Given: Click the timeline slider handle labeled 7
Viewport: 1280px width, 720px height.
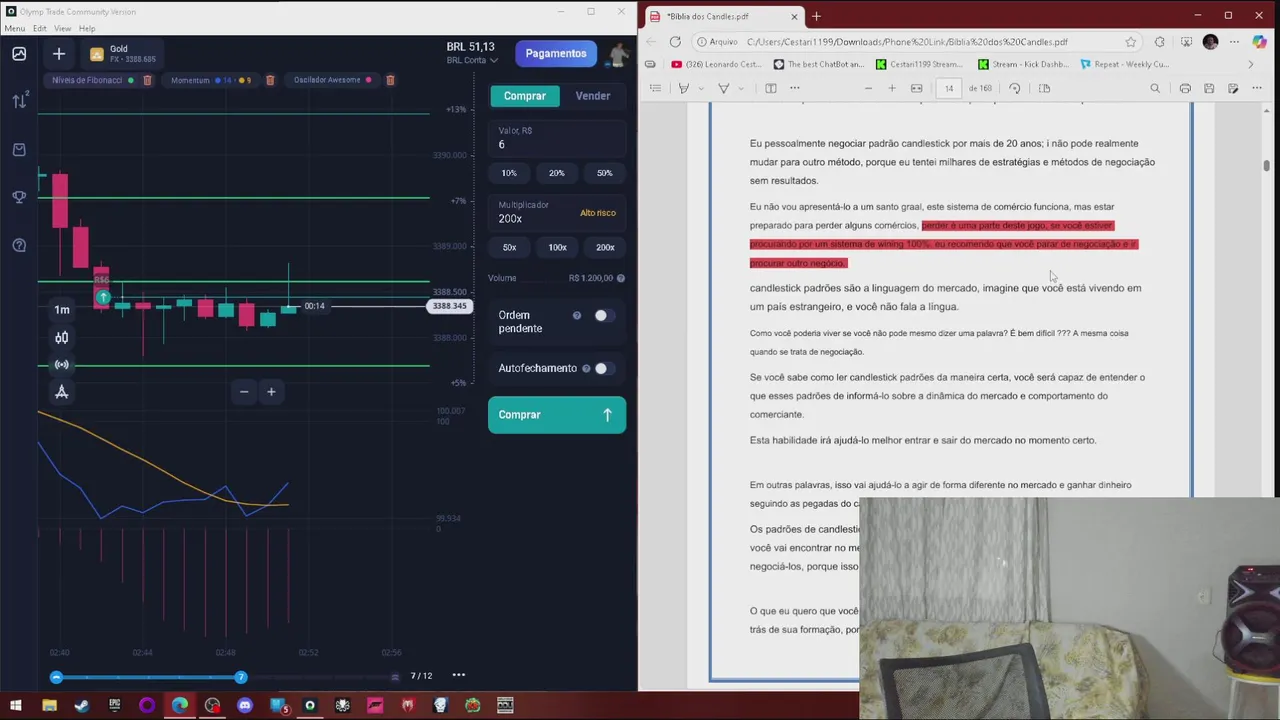Looking at the screenshot, I should coord(240,677).
